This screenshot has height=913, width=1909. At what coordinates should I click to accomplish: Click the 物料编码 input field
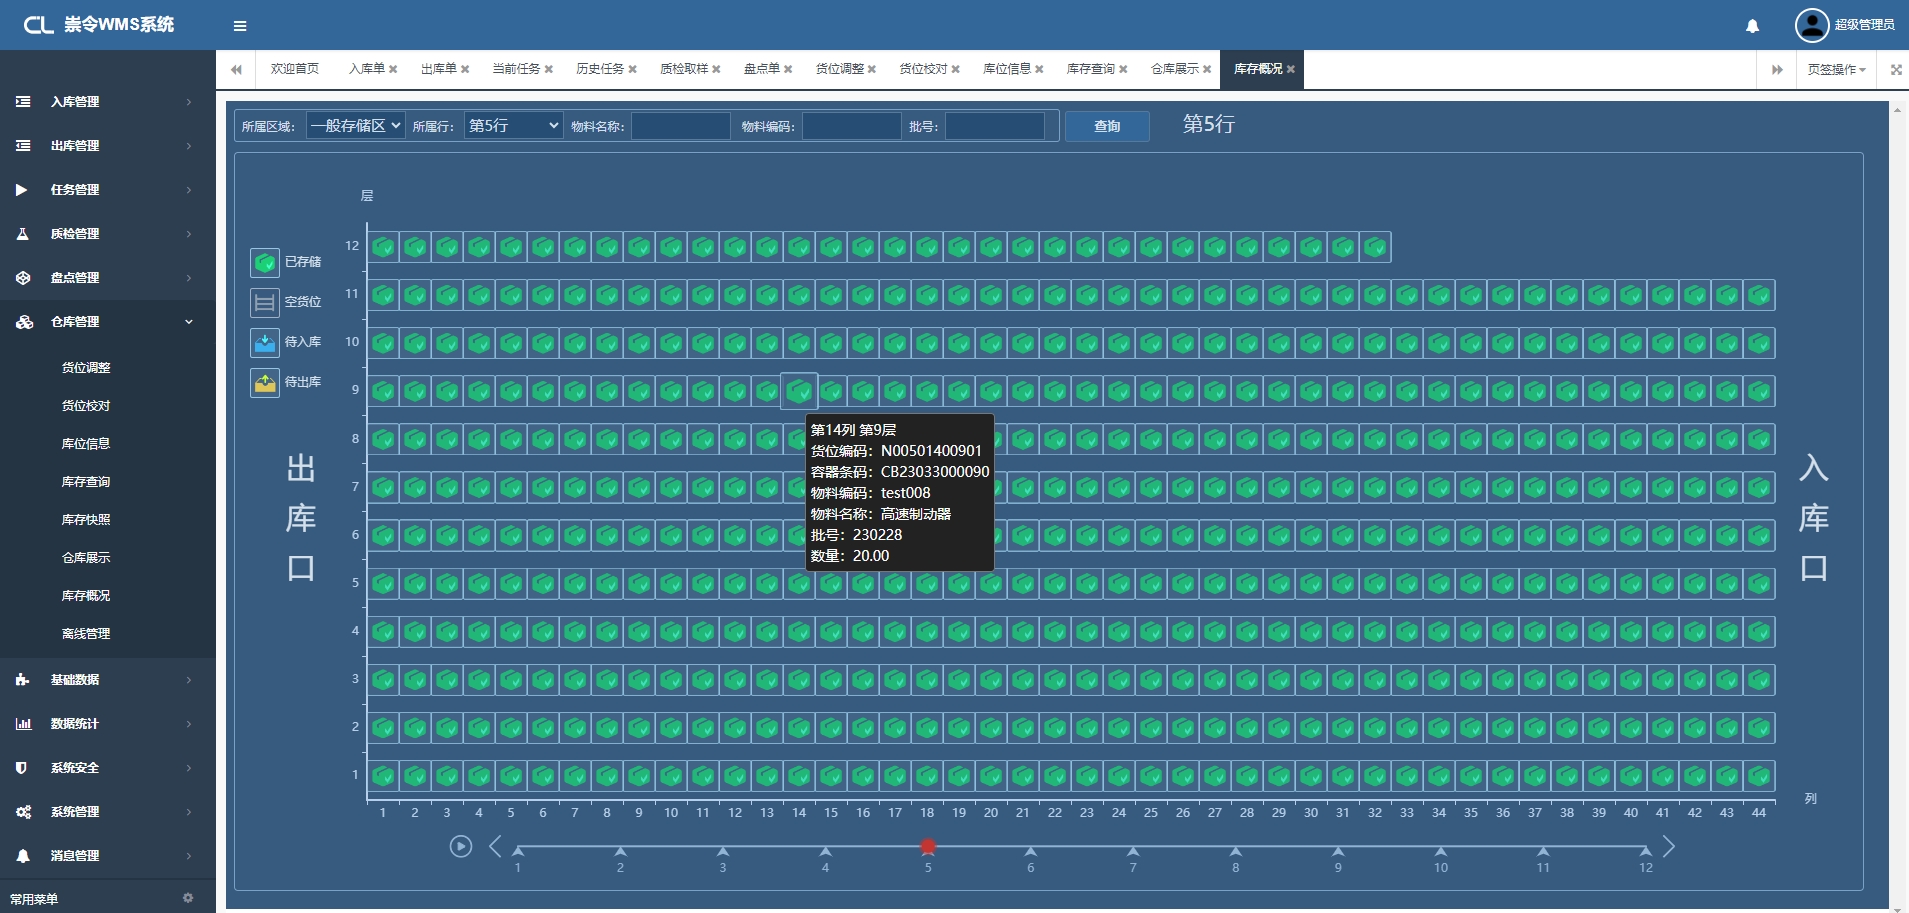point(852,126)
